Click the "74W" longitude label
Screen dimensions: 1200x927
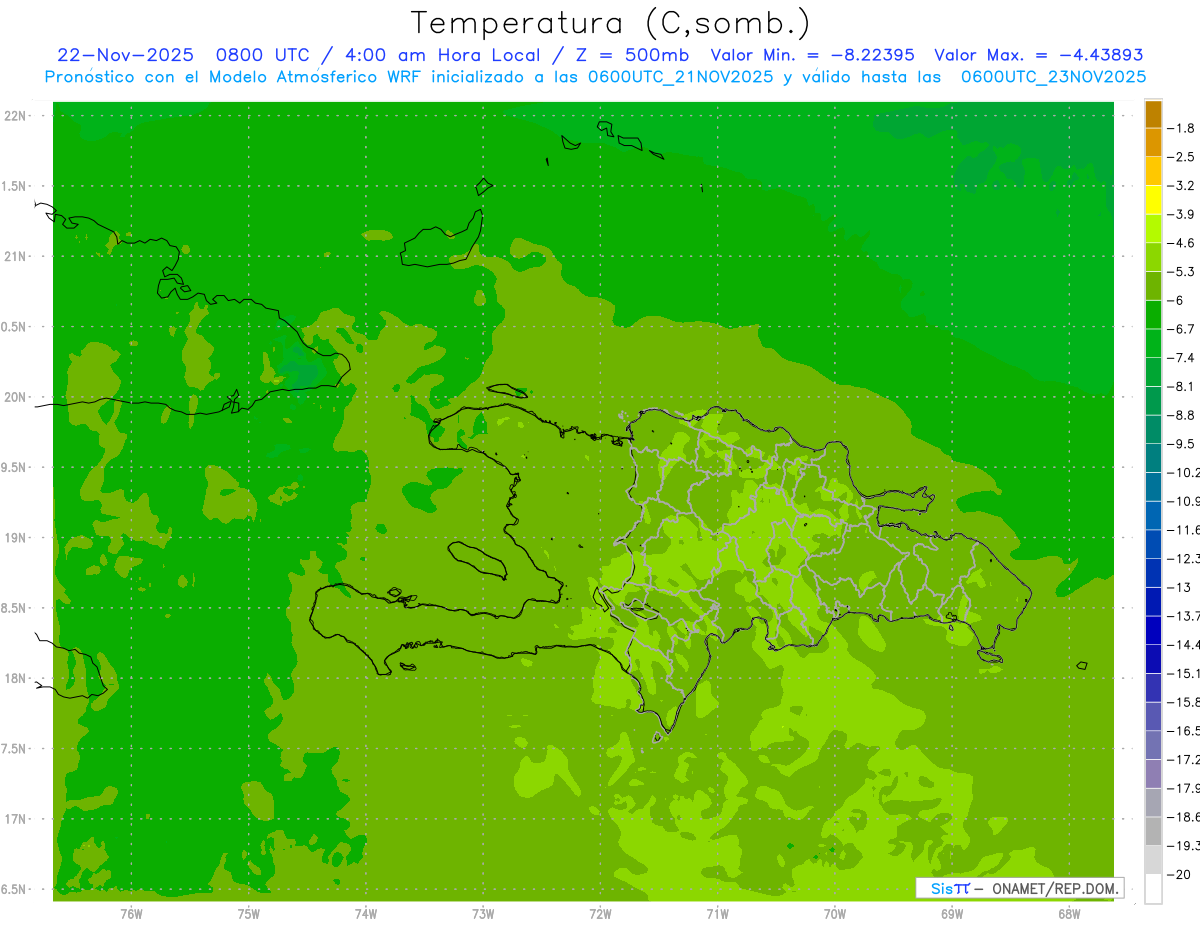(x=365, y=913)
